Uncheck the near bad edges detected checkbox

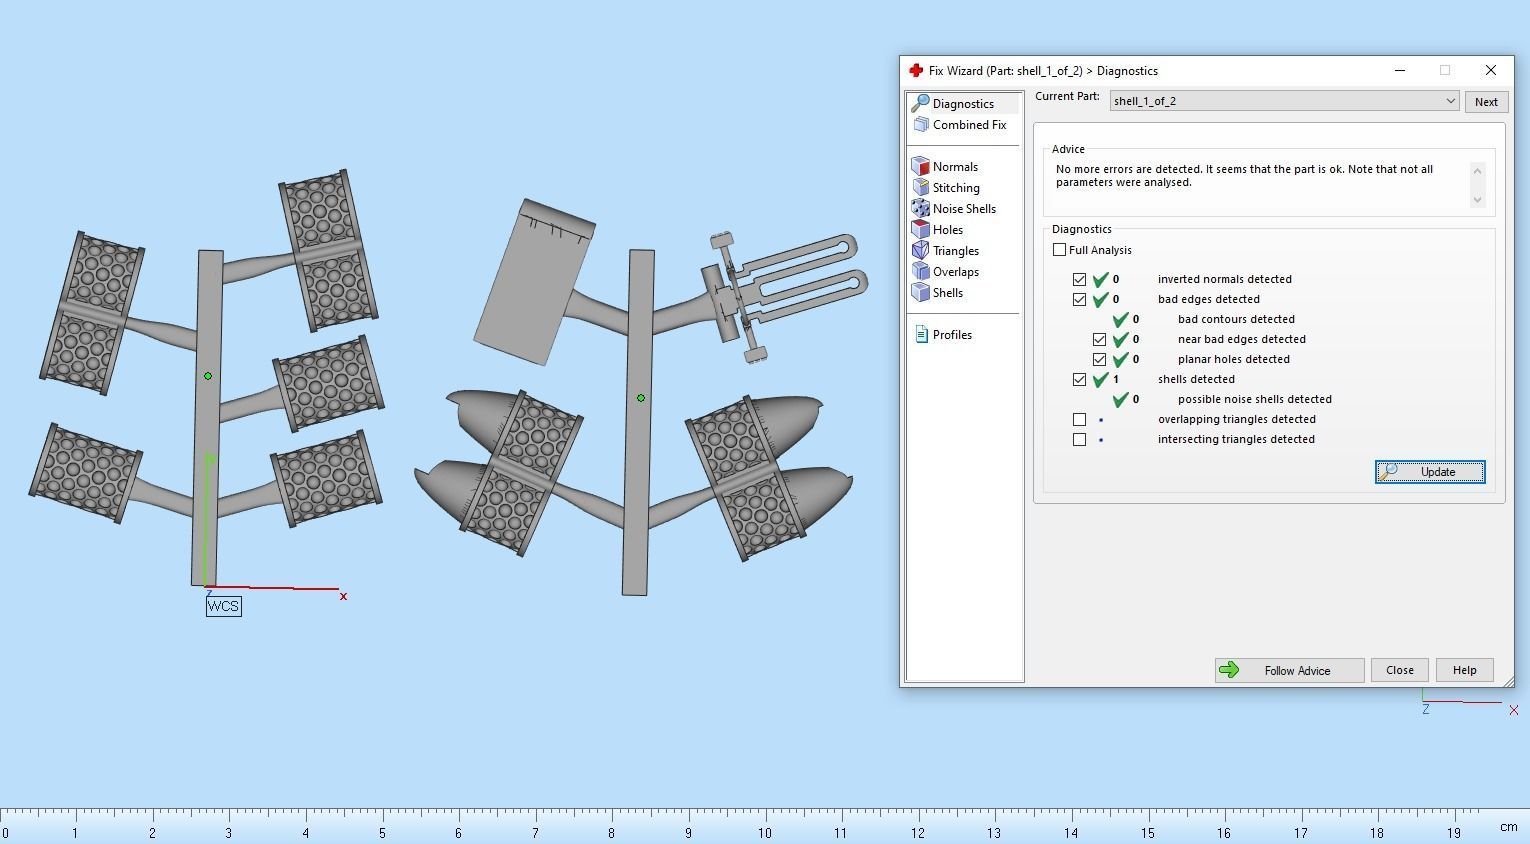click(1100, 339)
